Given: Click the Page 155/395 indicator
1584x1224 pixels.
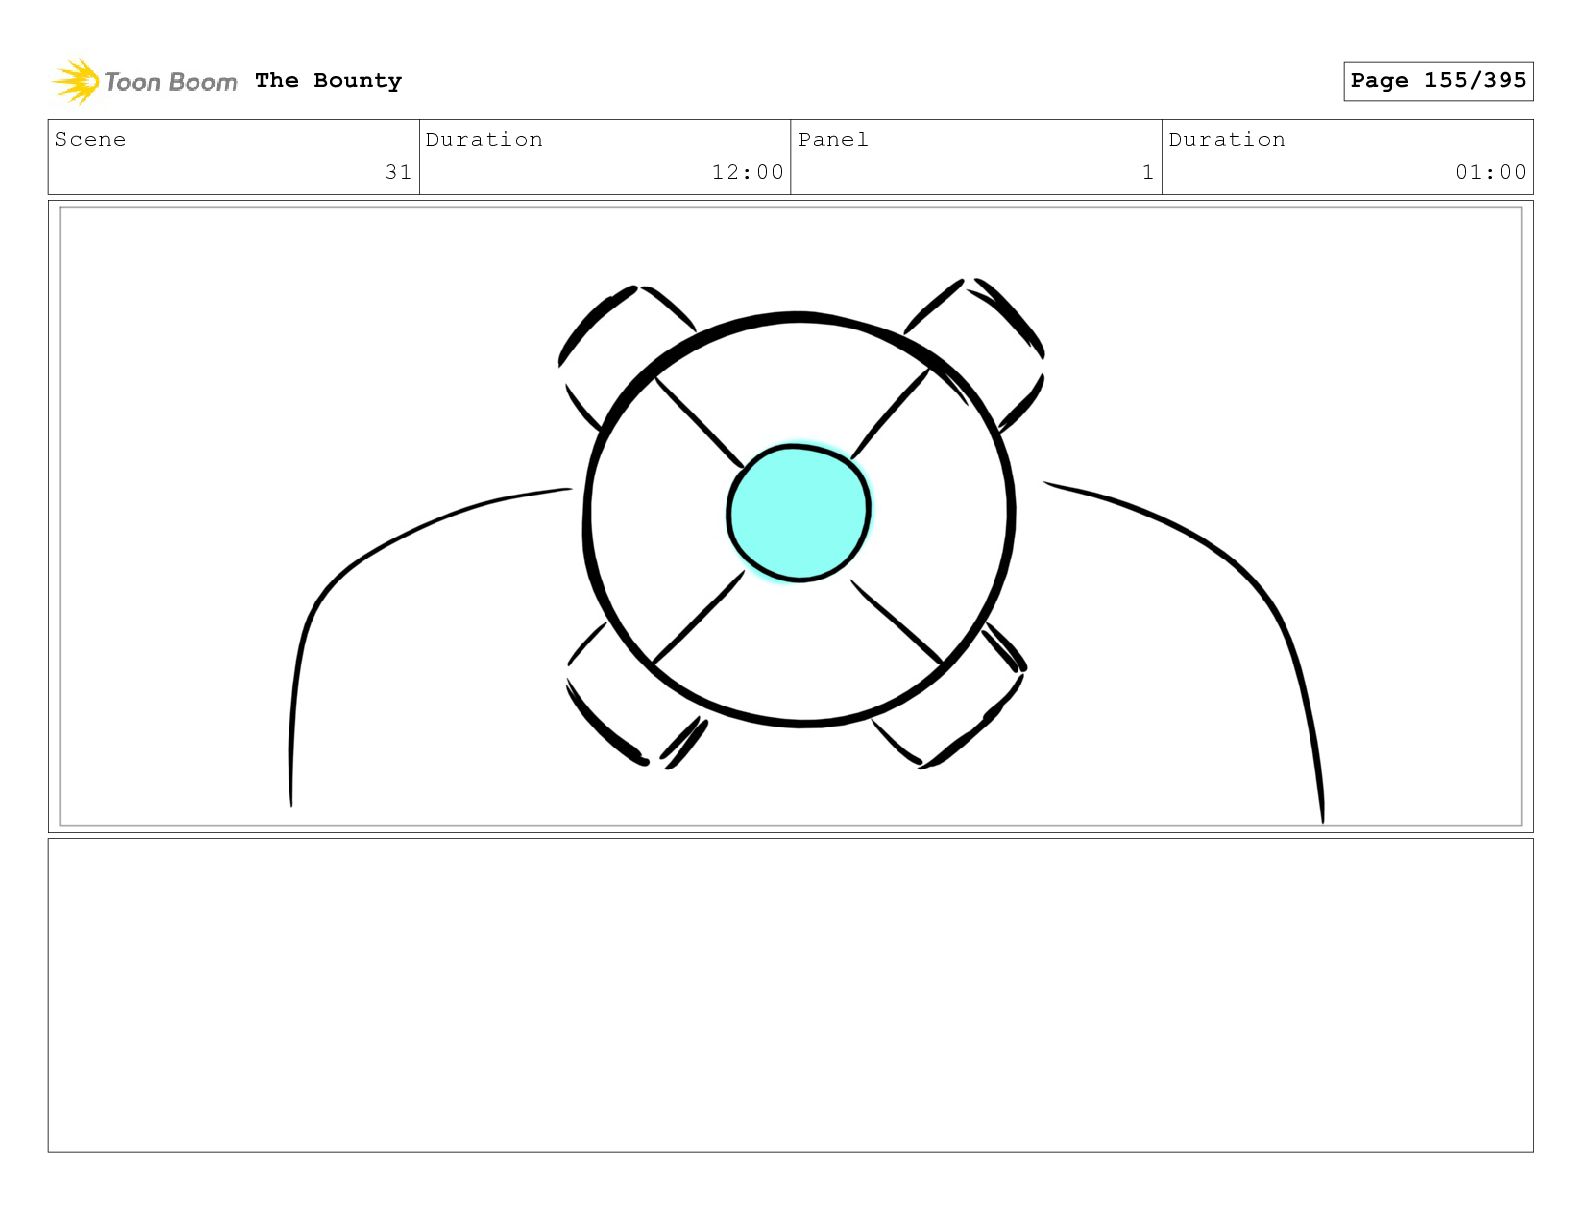Looking at the screenshot, I should (x=1438, y=81).
